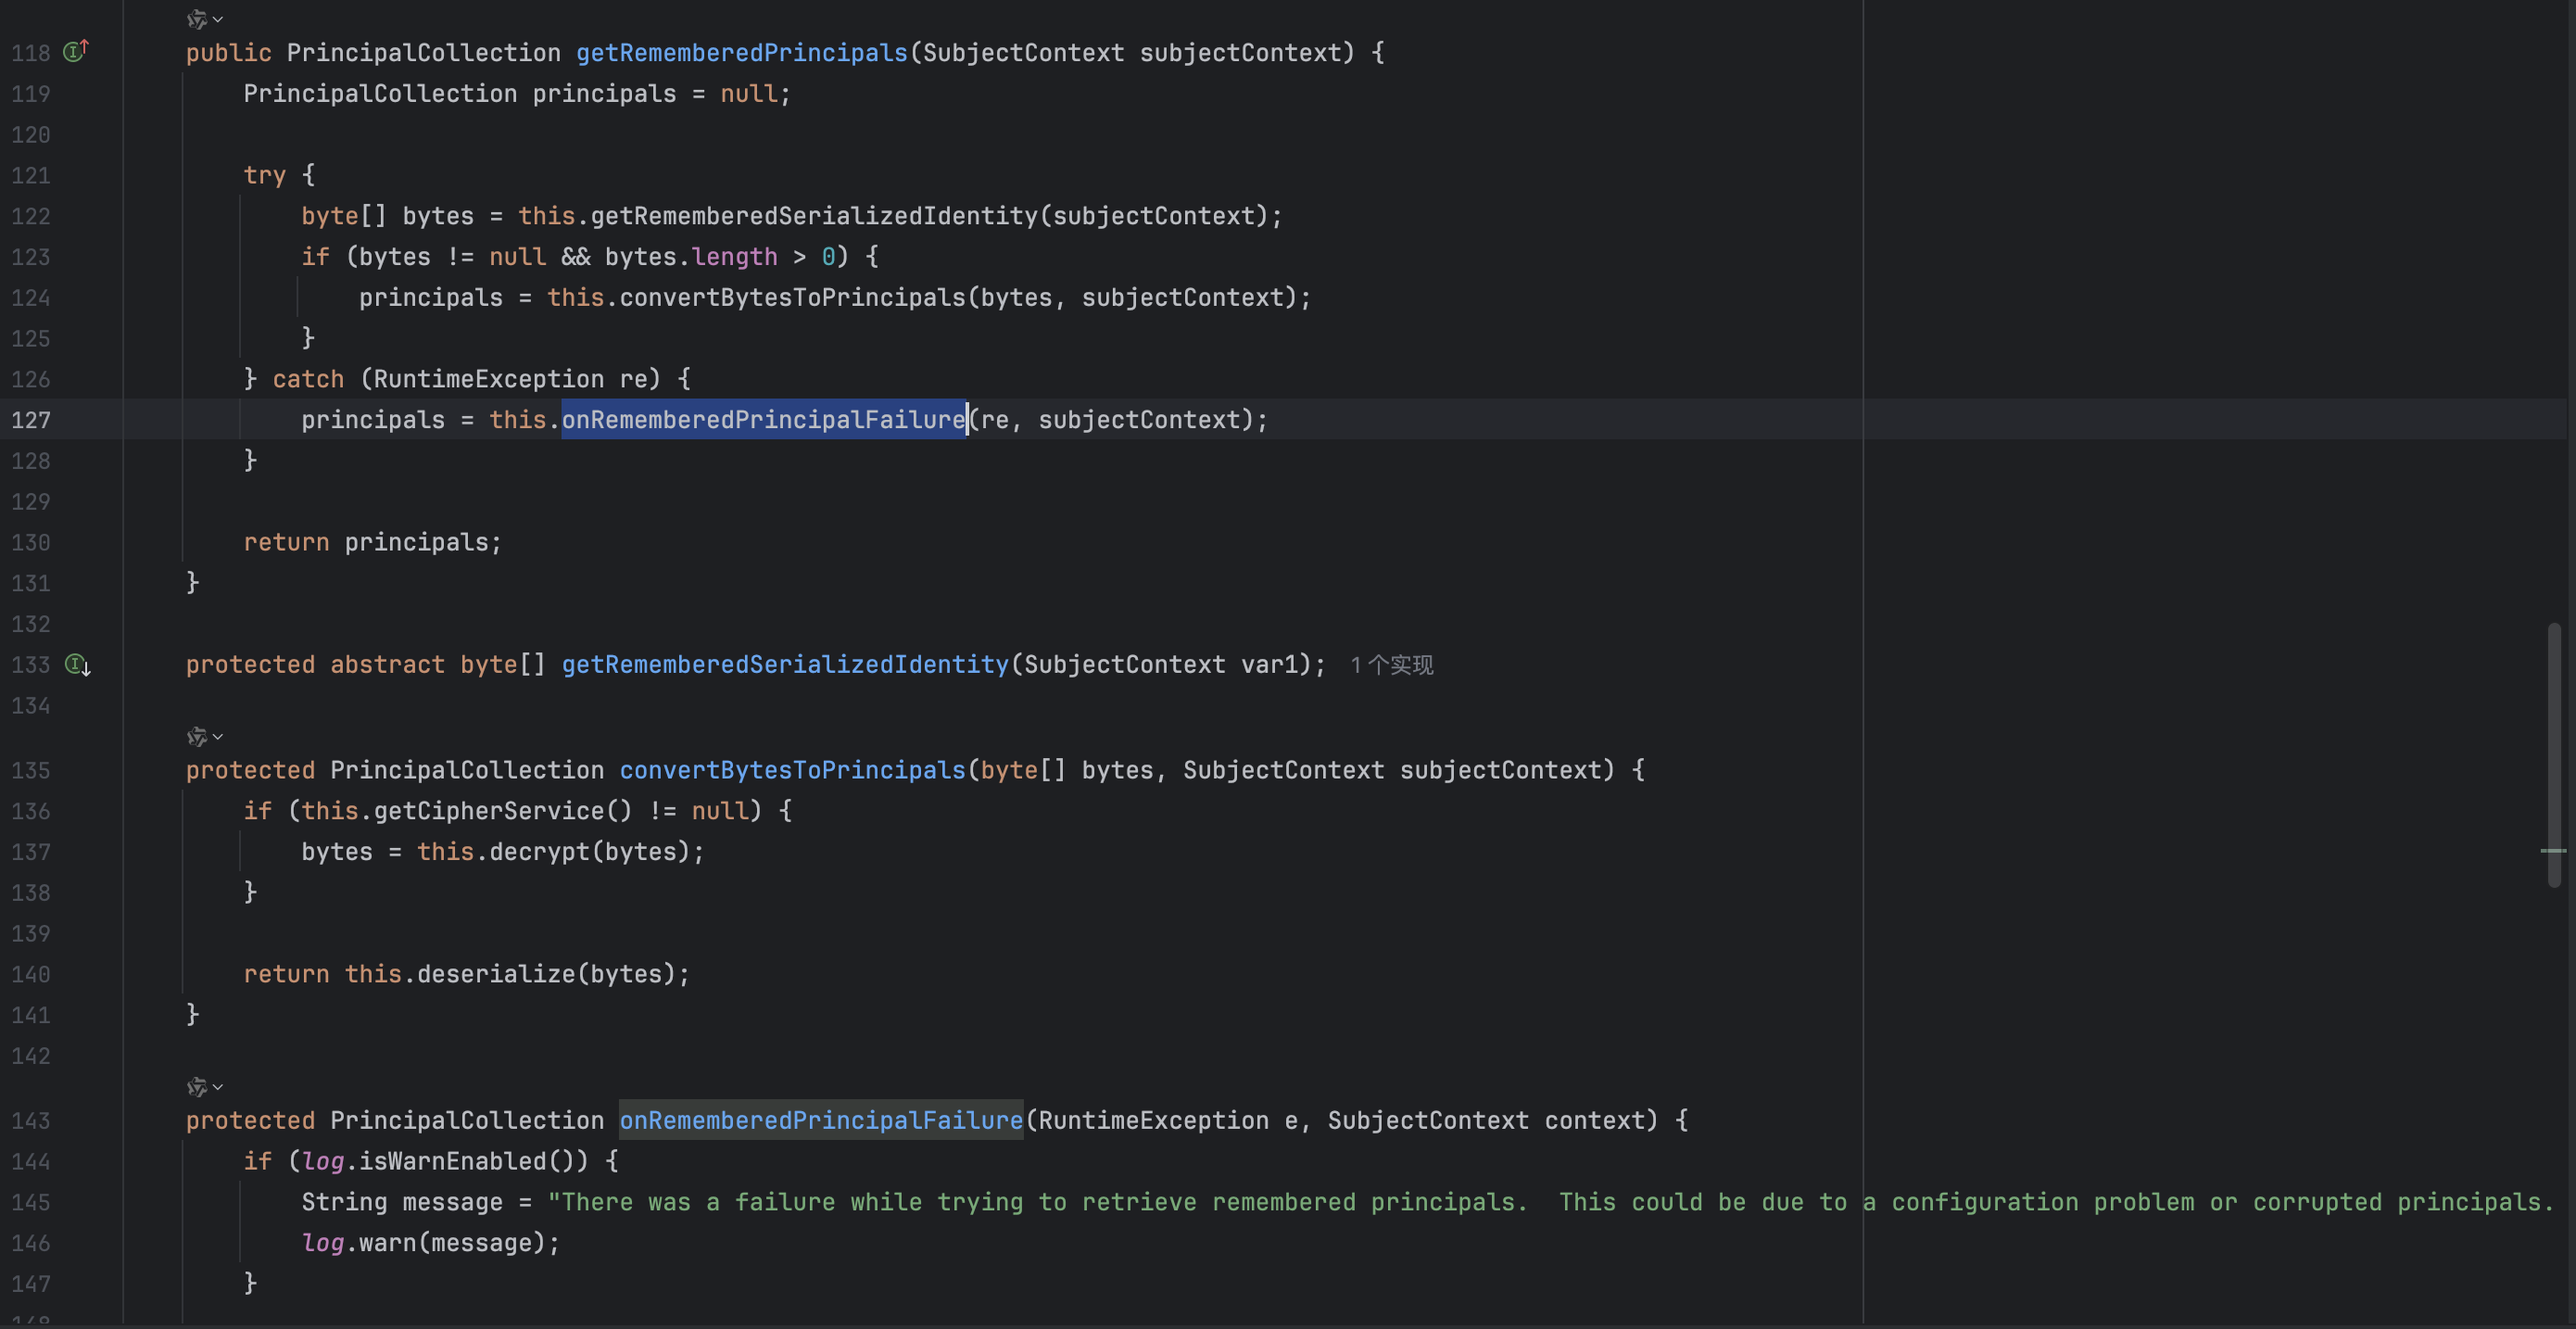Click the vertical scrollbar thumb
2576x1329 pixels.
click(x=2553, y=754)
